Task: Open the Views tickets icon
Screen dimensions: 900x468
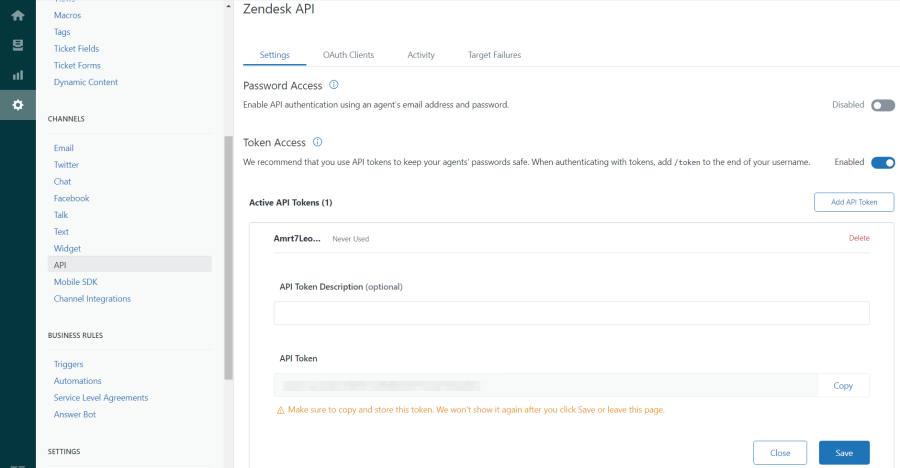Action: tap(18, 45)
